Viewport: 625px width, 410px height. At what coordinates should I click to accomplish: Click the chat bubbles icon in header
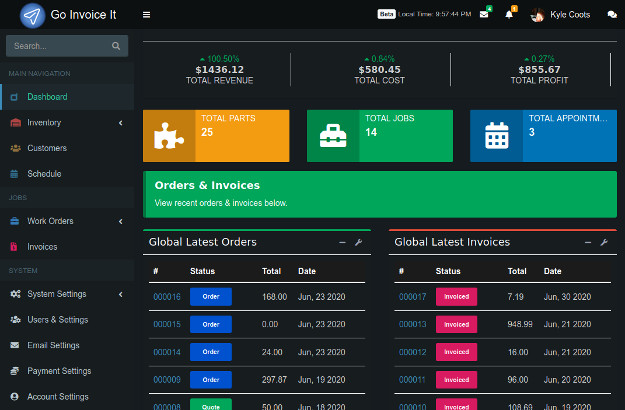tap(612, 15)
